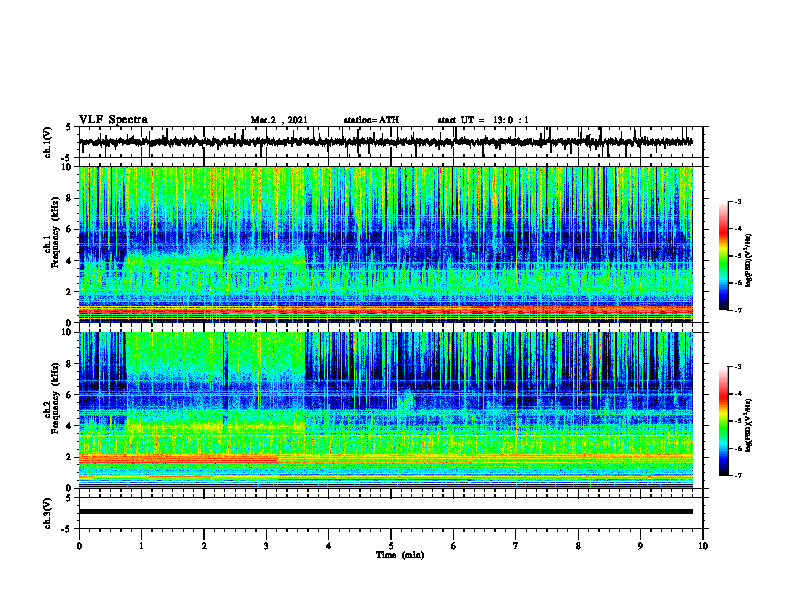Click the "5" tick on the Time axis

[391, 546]
